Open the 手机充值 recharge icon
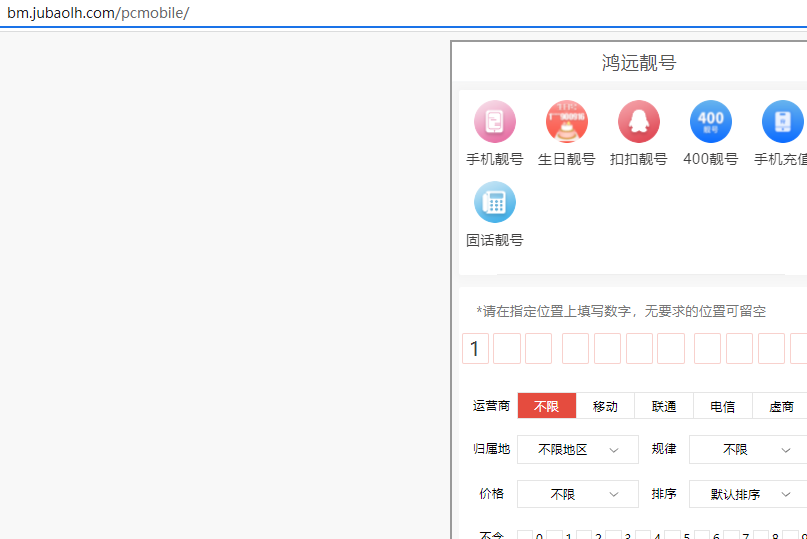The image size is (807, 539). 782,122
